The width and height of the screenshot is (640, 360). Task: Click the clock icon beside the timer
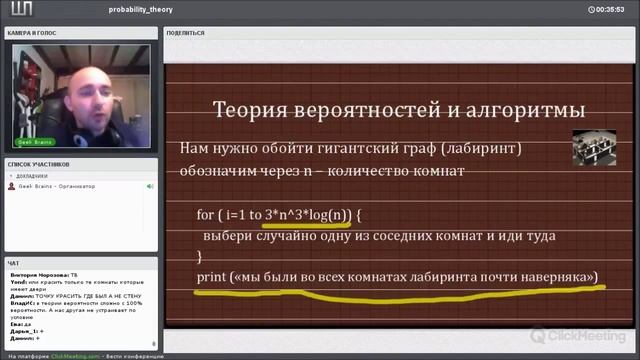(591, 9)
